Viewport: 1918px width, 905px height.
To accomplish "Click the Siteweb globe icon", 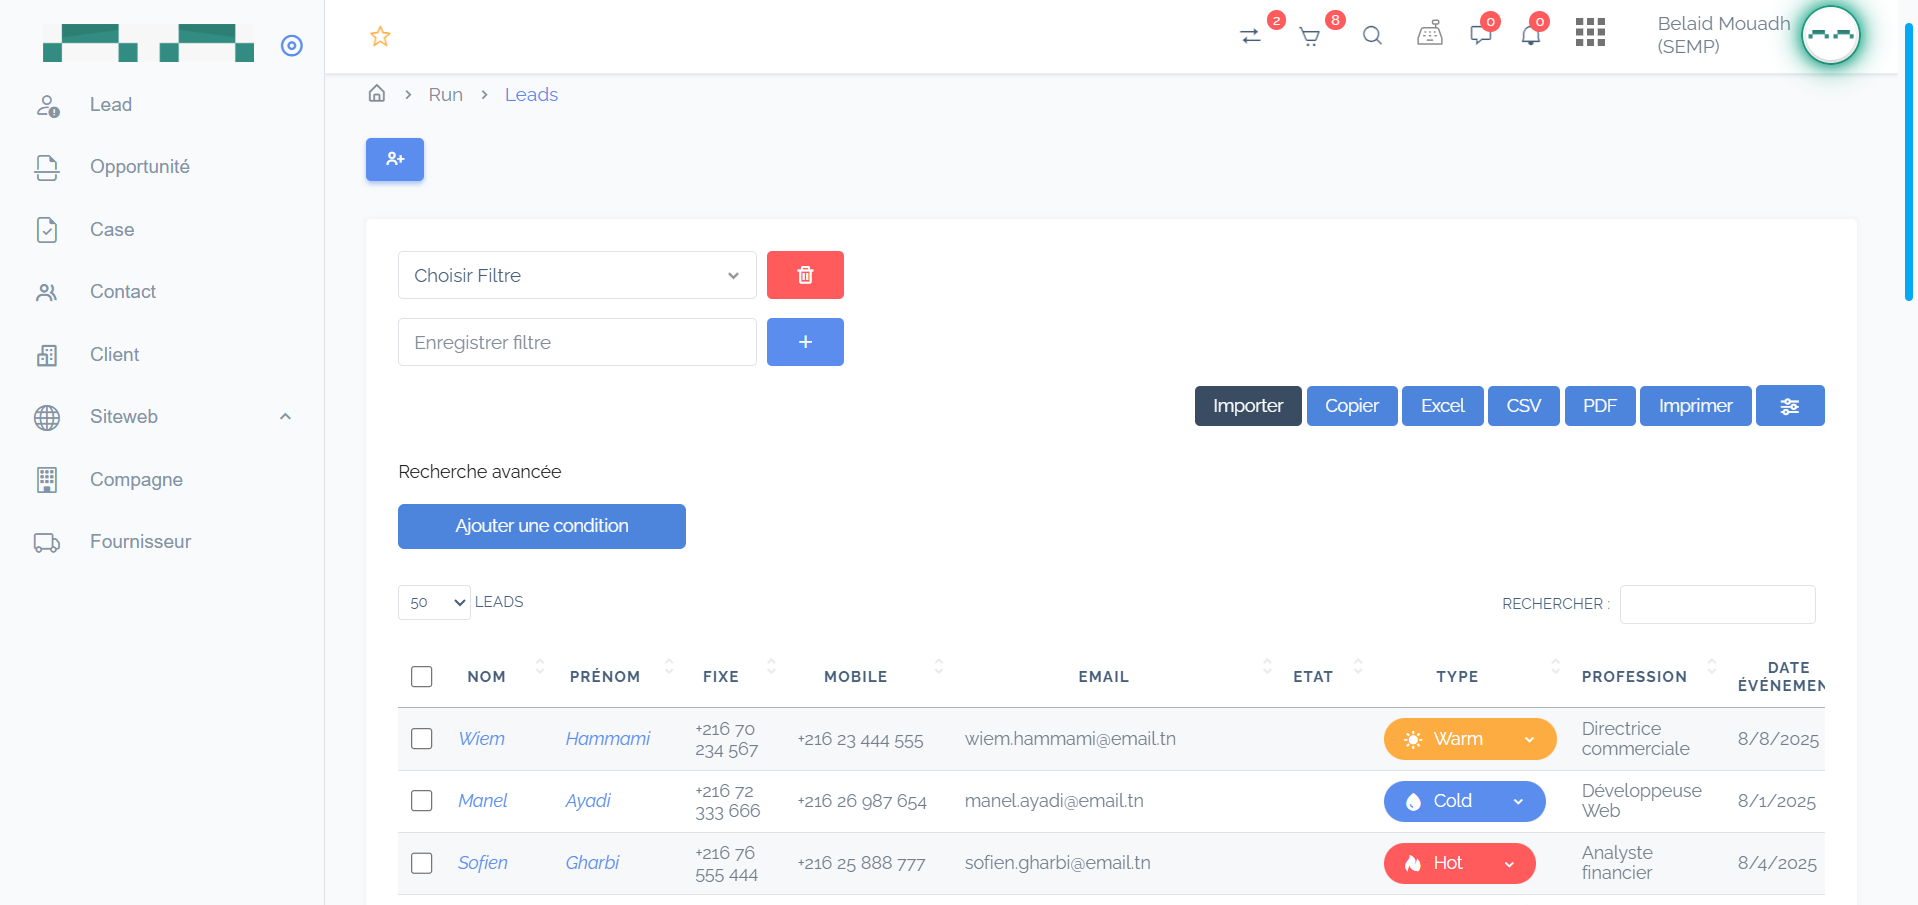I will (47, 417).
